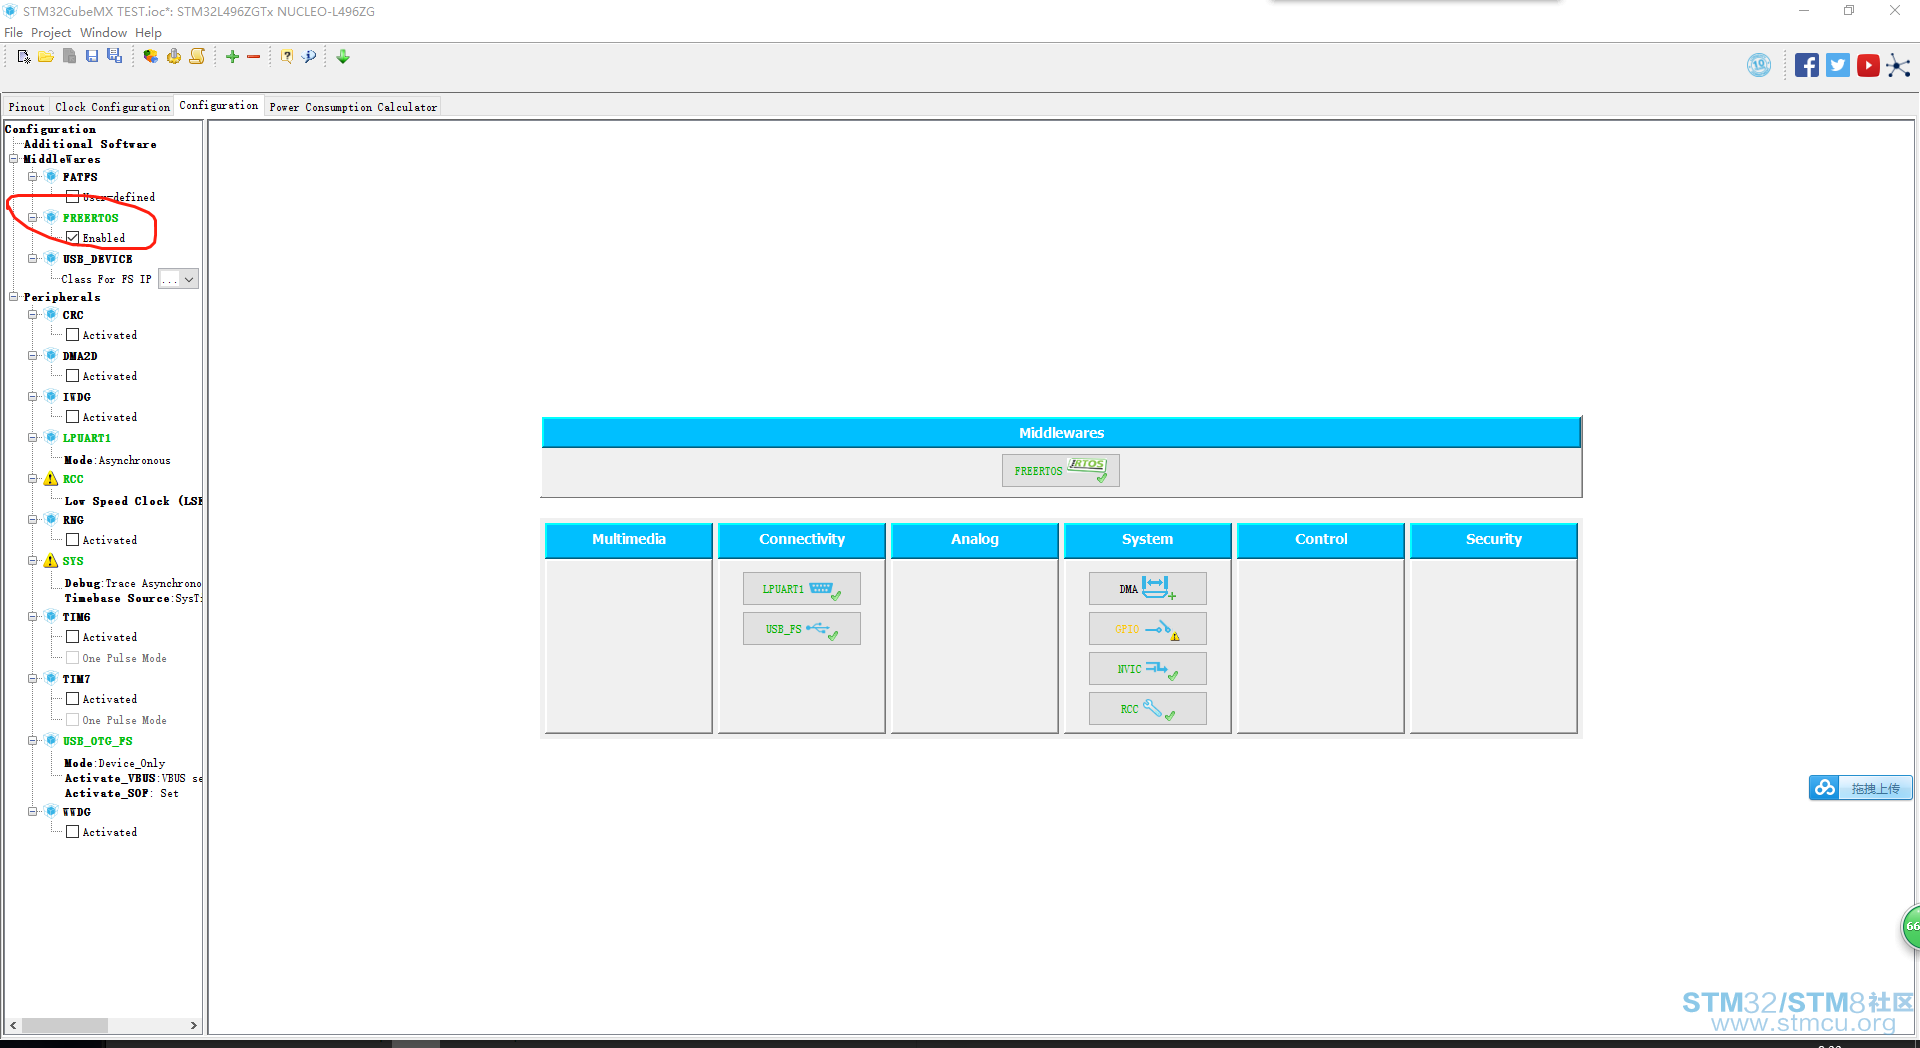Viewport: 1920px width, 1048px height.
Task: Click the blue info speech bubble icon
Action: click(310, 57)
